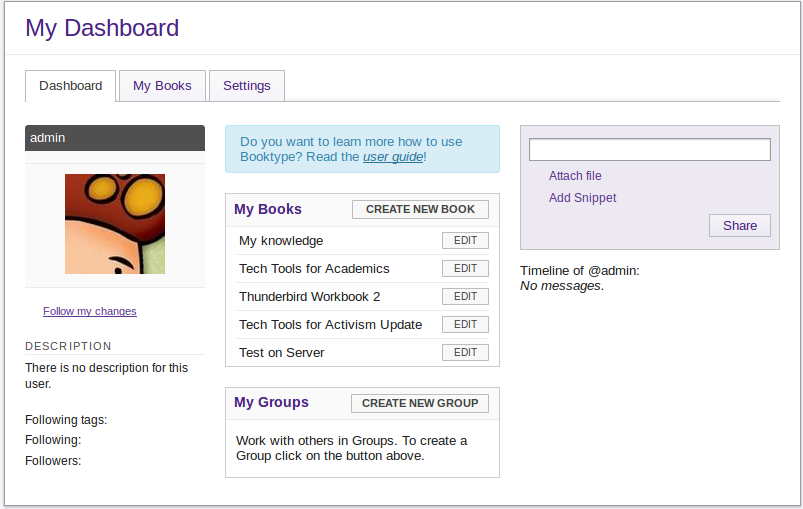Edit the My knowledge book
This screenshot has height=509, width=803.
[465, 241]
